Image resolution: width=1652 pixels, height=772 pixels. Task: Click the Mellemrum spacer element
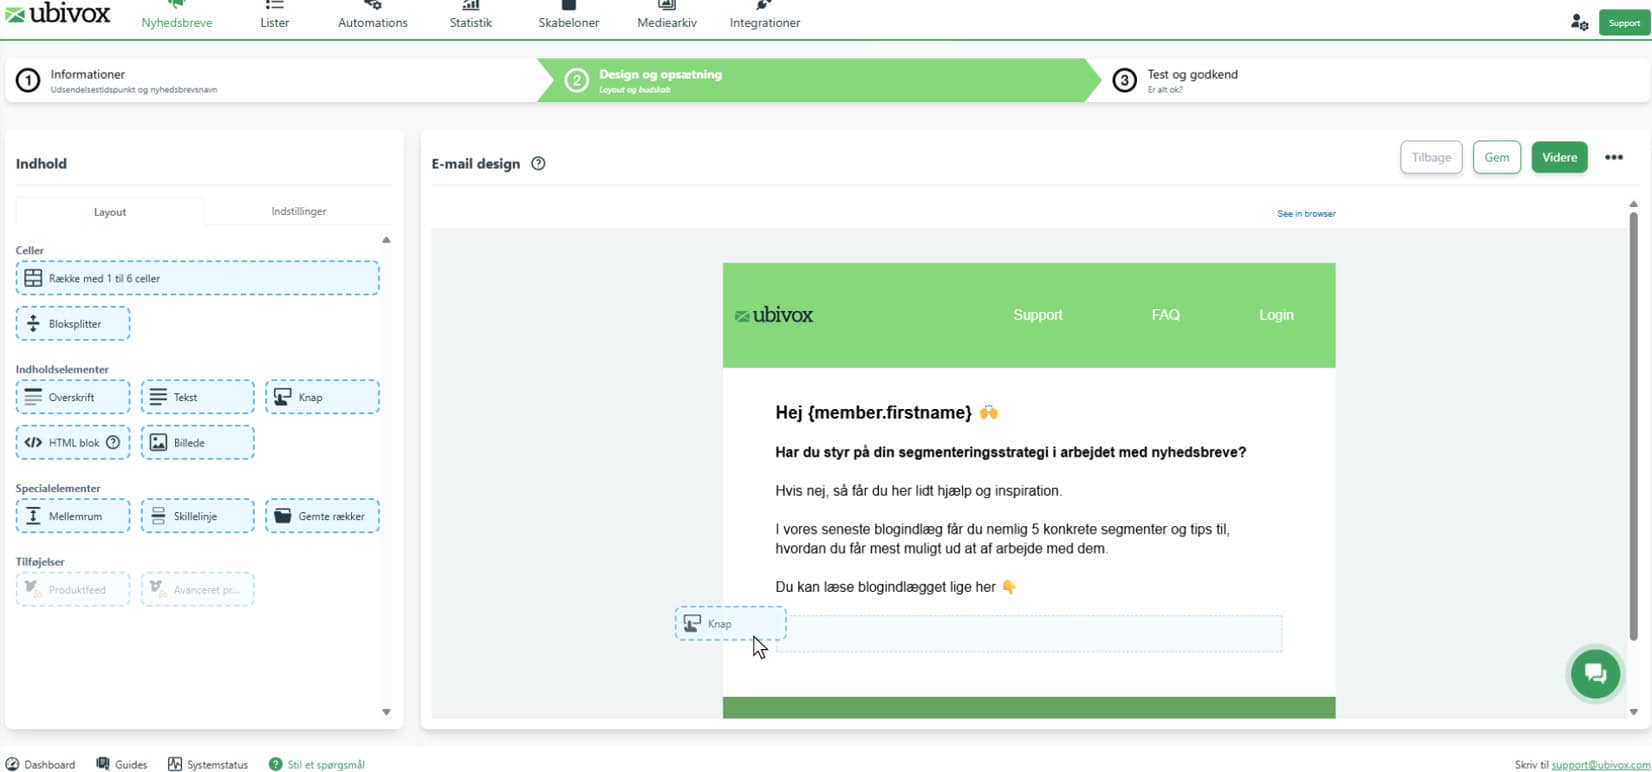click(x=73, y=516)
